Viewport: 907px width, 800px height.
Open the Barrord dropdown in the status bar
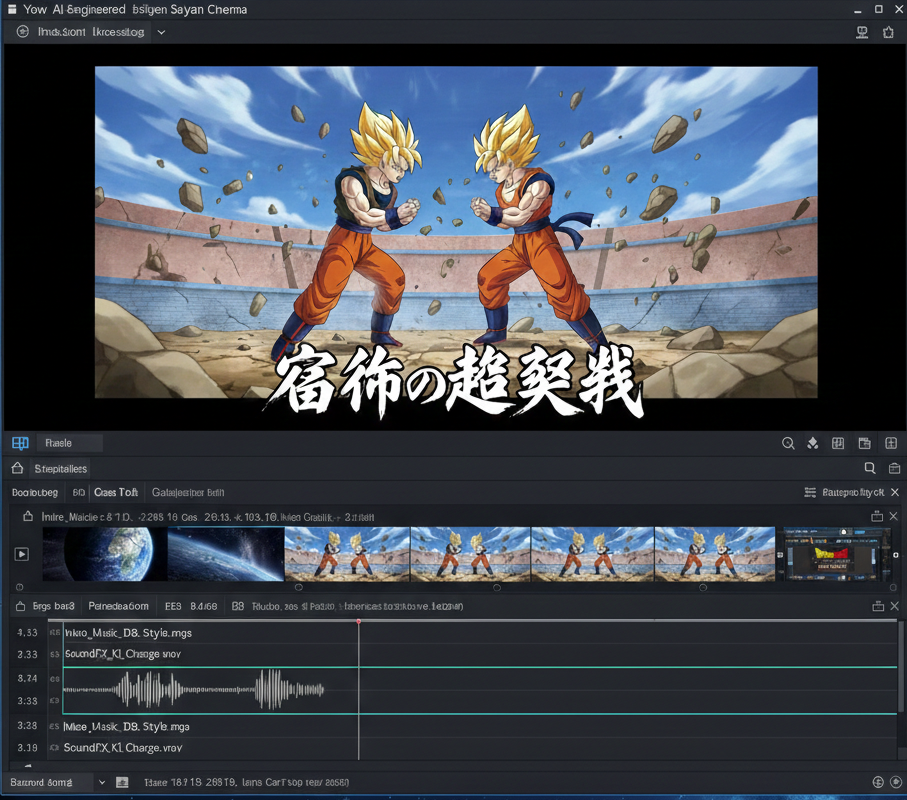point(102,782)
